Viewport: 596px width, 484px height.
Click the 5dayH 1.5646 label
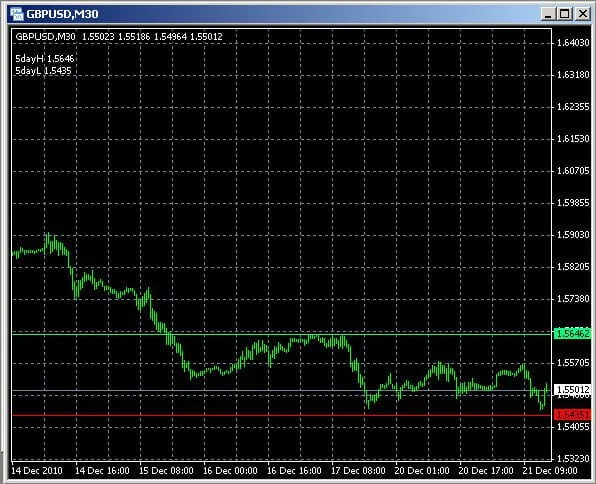45,59
